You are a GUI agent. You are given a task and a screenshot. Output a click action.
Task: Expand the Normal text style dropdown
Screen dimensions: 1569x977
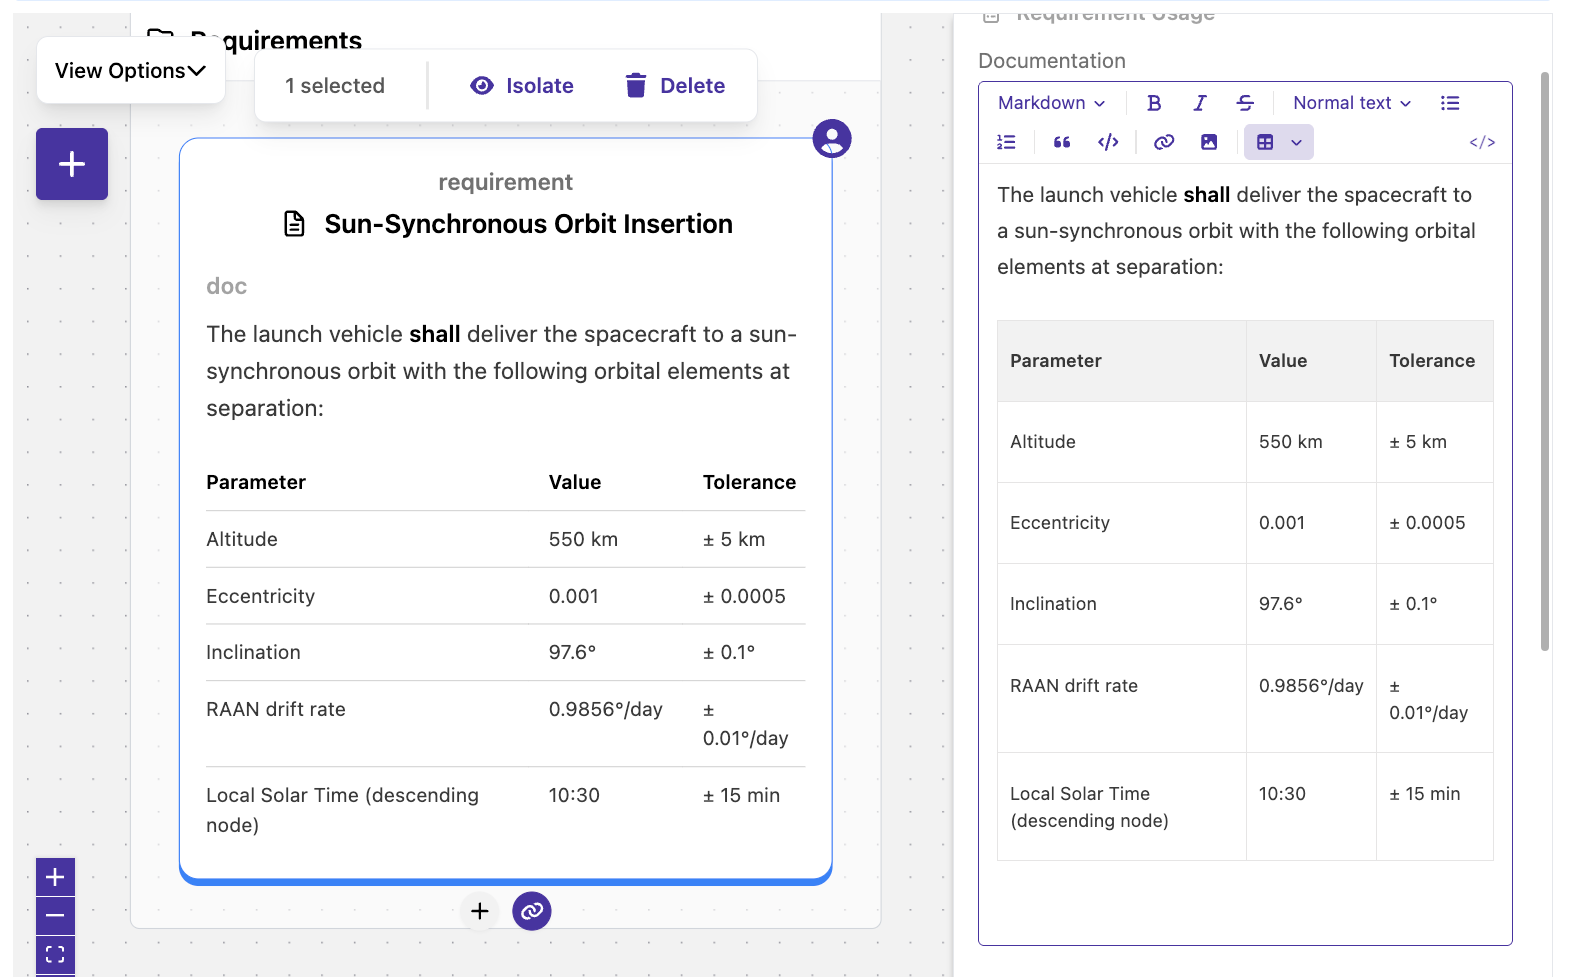click(1351, 103)
